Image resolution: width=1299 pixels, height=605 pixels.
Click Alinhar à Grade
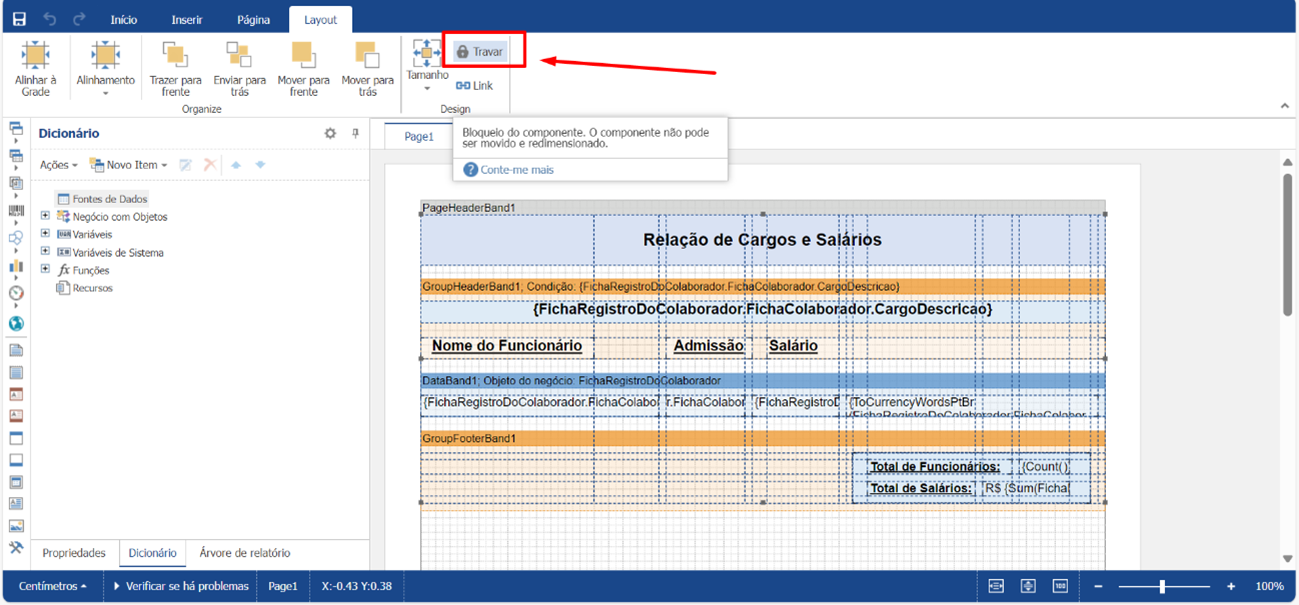click(x=36, y=69)
